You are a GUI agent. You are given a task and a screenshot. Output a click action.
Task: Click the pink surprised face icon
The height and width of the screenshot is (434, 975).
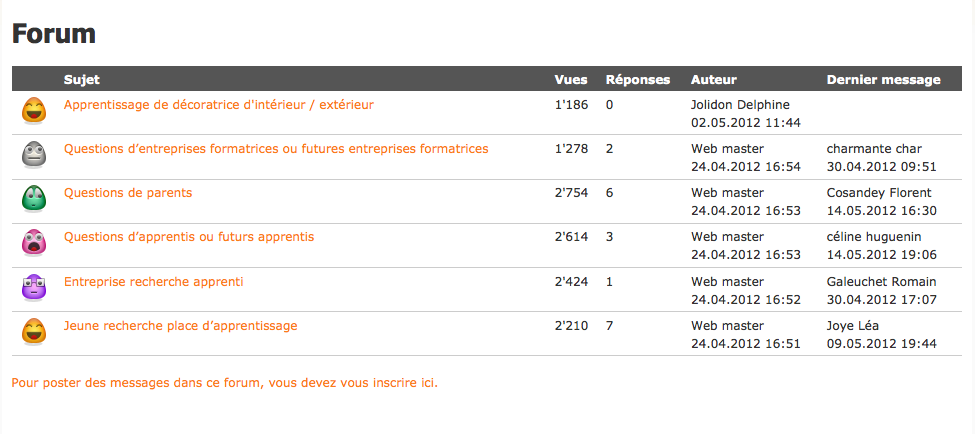click(x=34, y=243)
